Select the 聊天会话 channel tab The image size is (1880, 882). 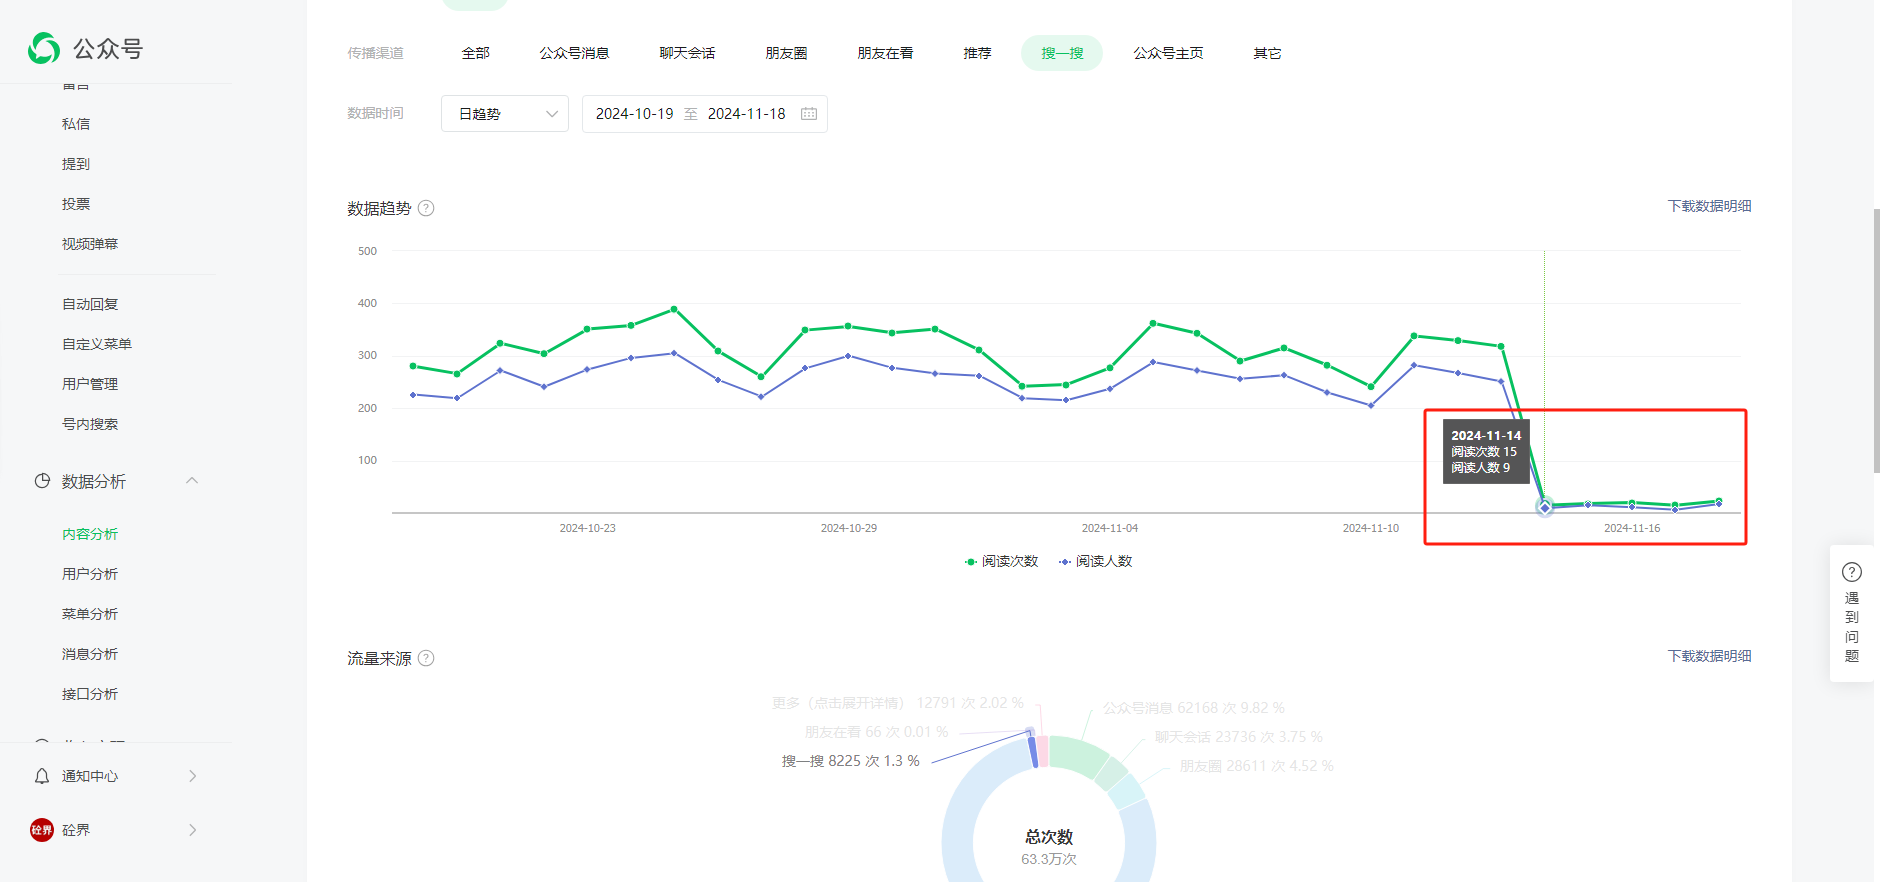coord(687,53)
